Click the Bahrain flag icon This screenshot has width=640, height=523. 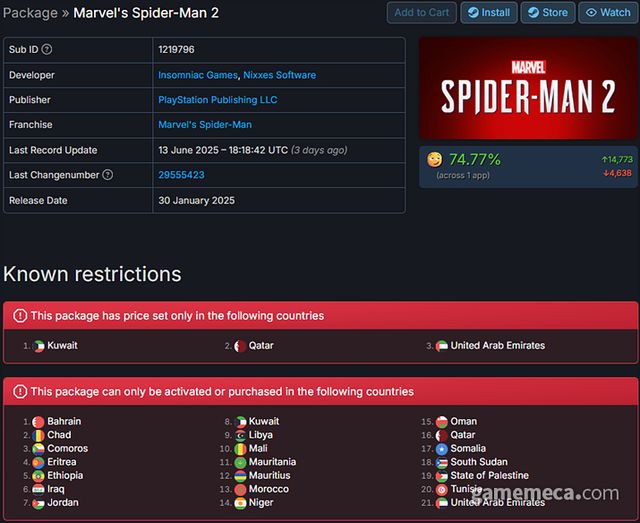(x=38, y=422)
